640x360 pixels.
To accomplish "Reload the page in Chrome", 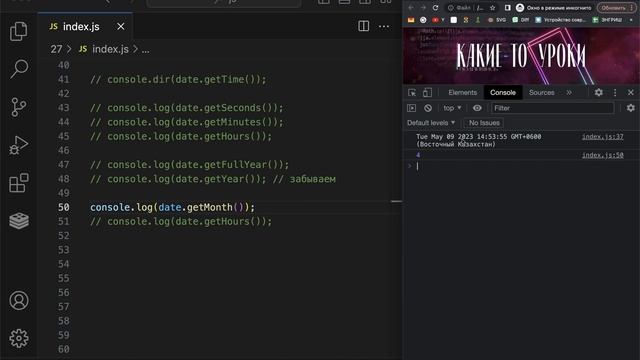I will click(x=436, y=8).
